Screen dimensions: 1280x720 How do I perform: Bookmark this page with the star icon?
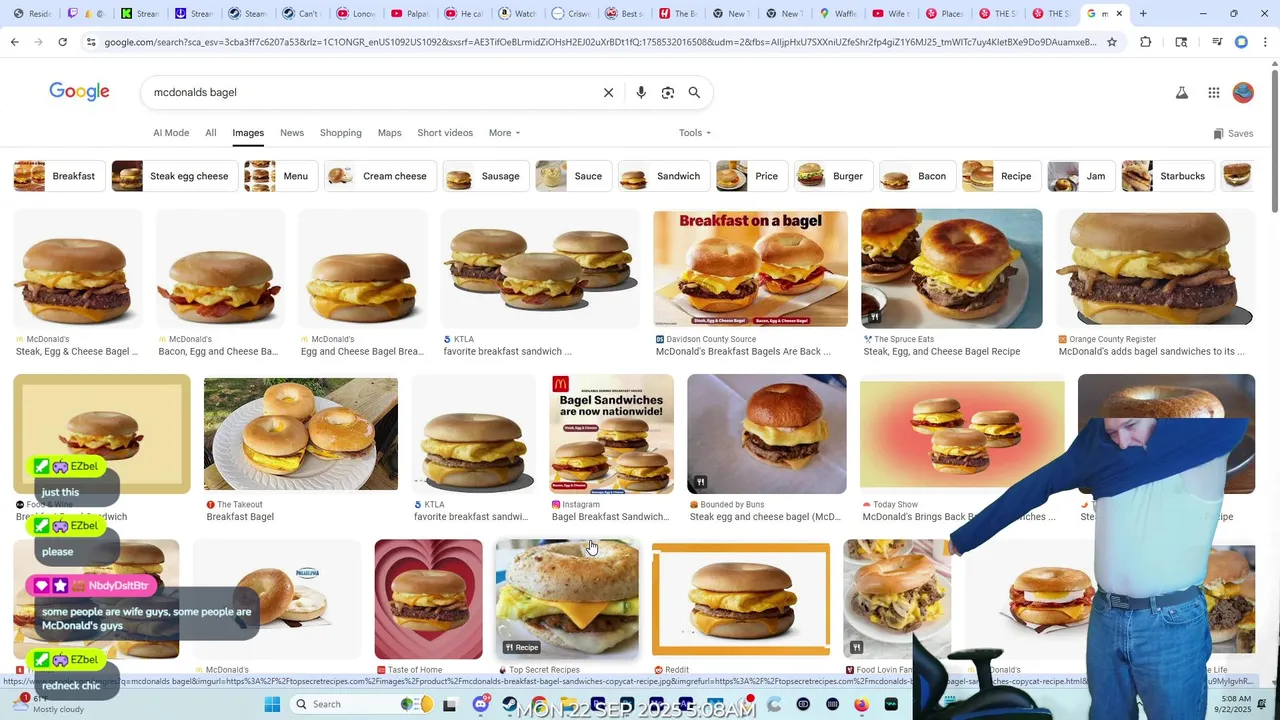coord(1111,42)
